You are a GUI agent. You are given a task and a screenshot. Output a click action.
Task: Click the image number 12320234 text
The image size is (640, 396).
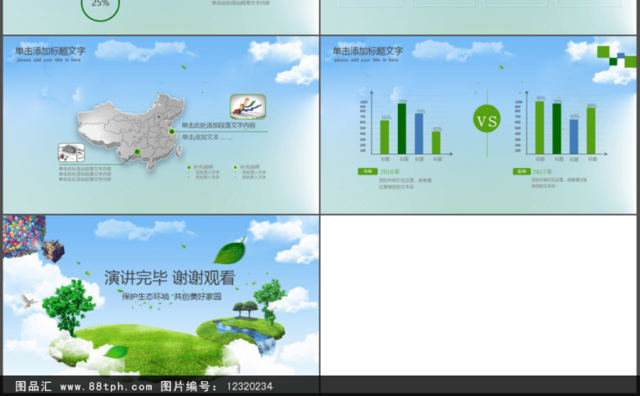point(250,387)
